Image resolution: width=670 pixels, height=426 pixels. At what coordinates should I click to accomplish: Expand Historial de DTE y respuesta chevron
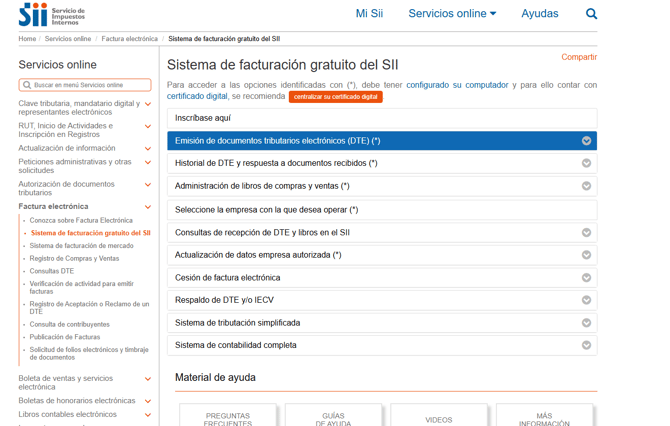[586, 163]
